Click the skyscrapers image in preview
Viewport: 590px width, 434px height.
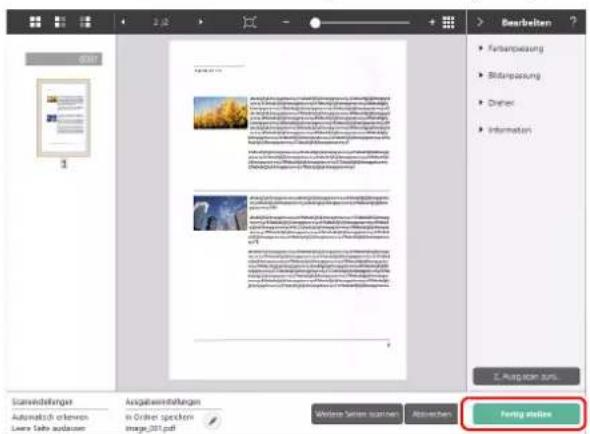pos(220,213)
